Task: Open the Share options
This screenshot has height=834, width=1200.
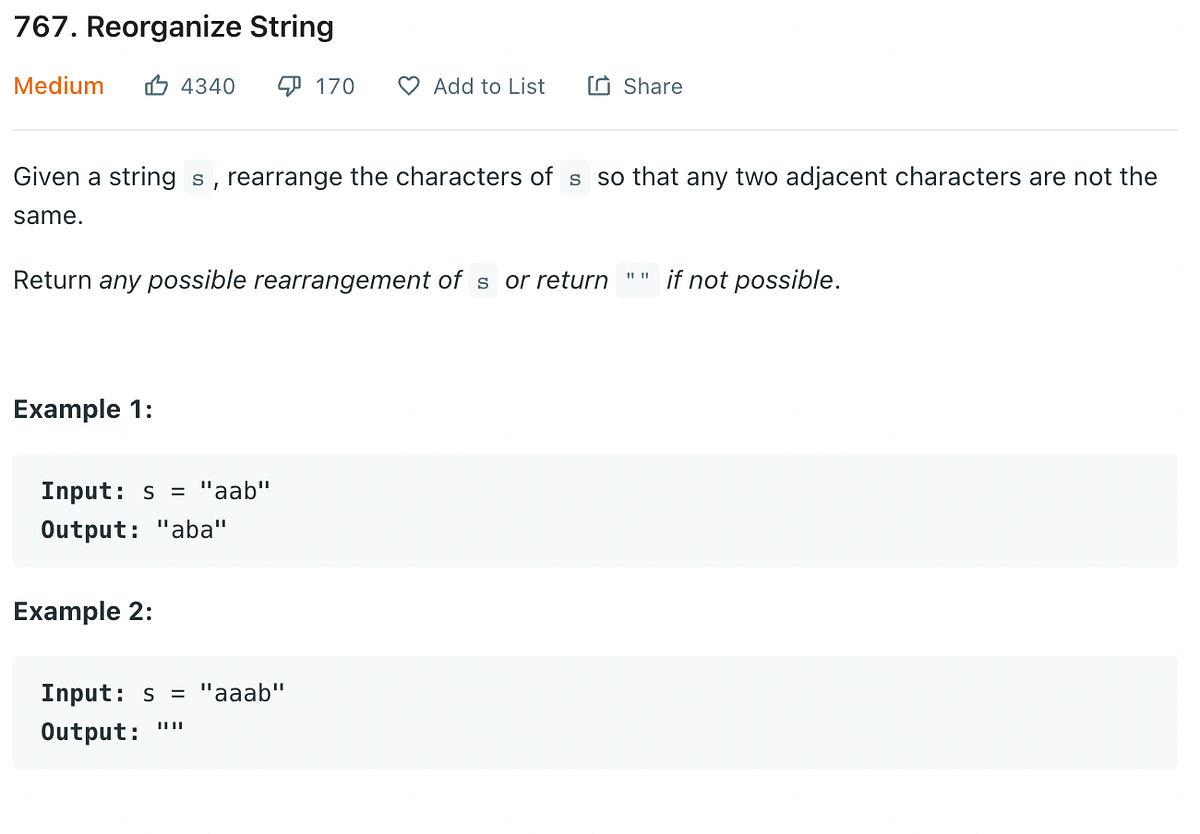Action: (635, 86)
